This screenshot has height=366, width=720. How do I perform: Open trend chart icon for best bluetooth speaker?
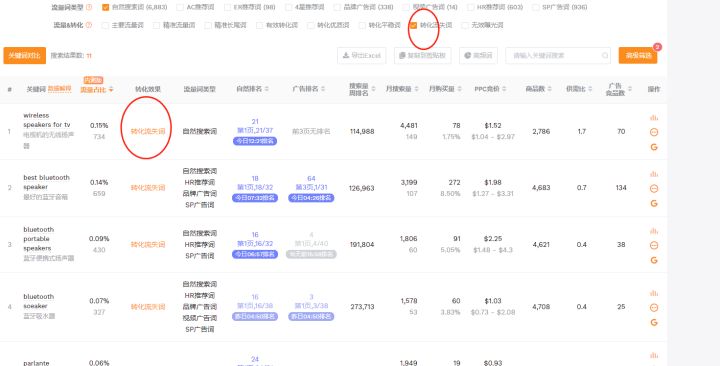point(654,174)
